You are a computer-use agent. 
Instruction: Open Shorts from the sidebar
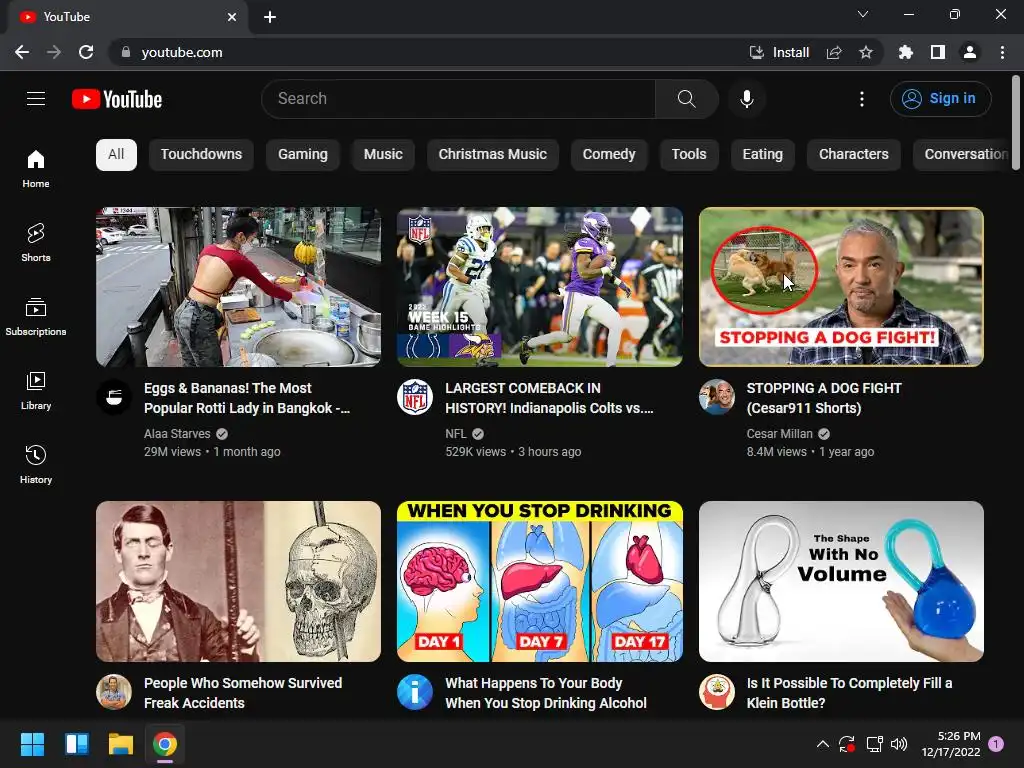pyautogui.click(x=36, y=242)
